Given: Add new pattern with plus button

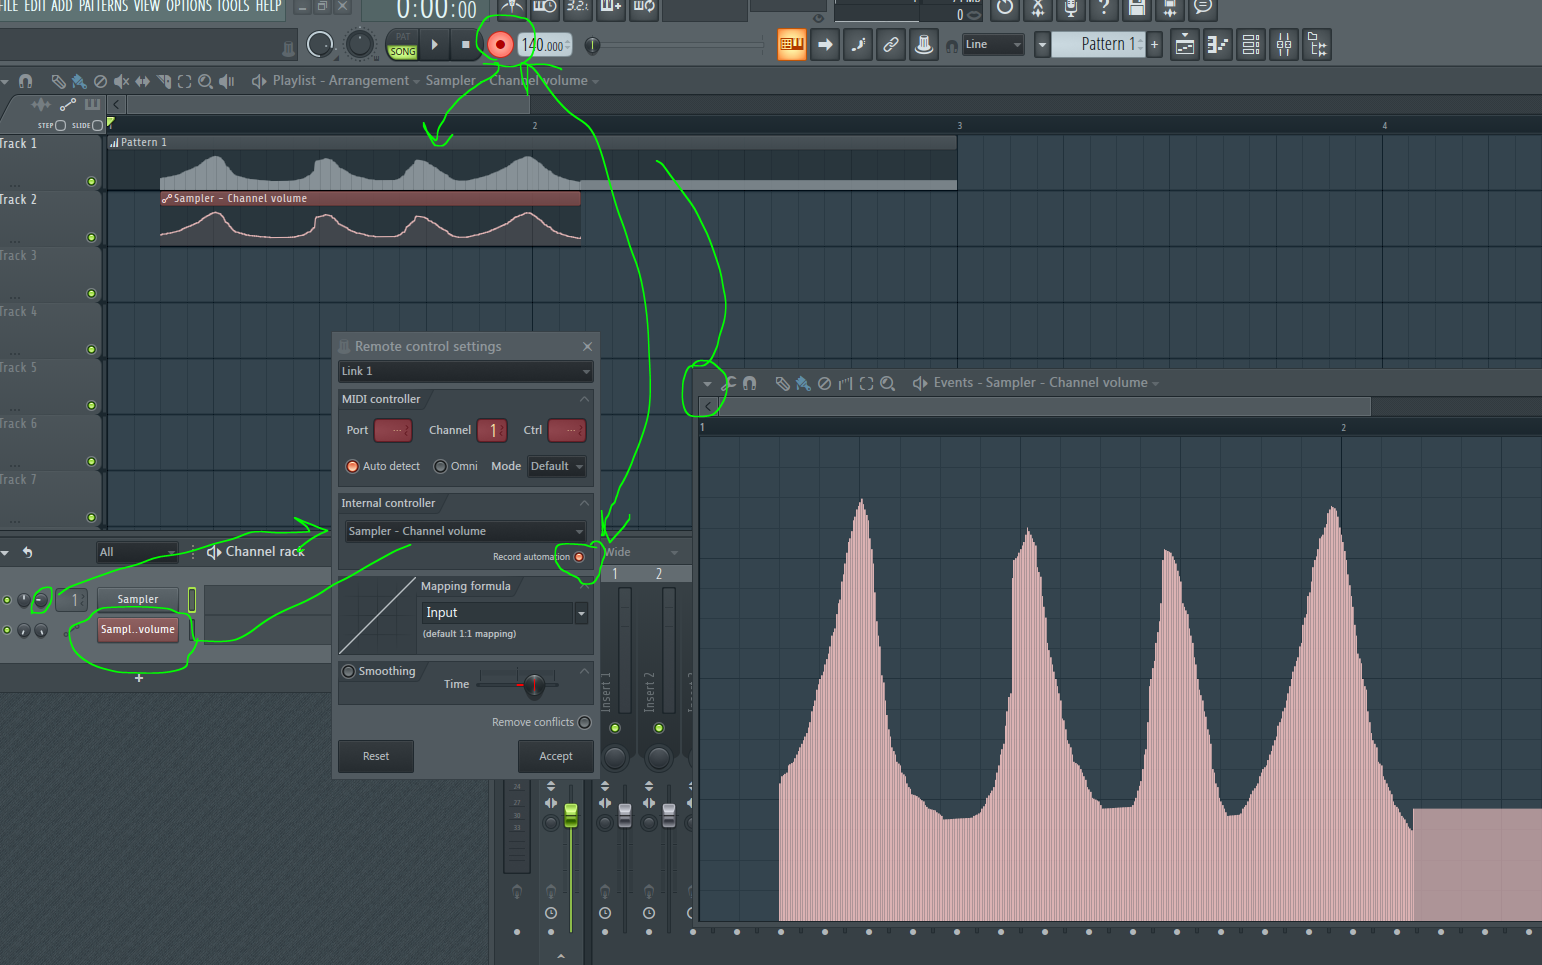Looking at the screenshot, I should point(1154,45).
